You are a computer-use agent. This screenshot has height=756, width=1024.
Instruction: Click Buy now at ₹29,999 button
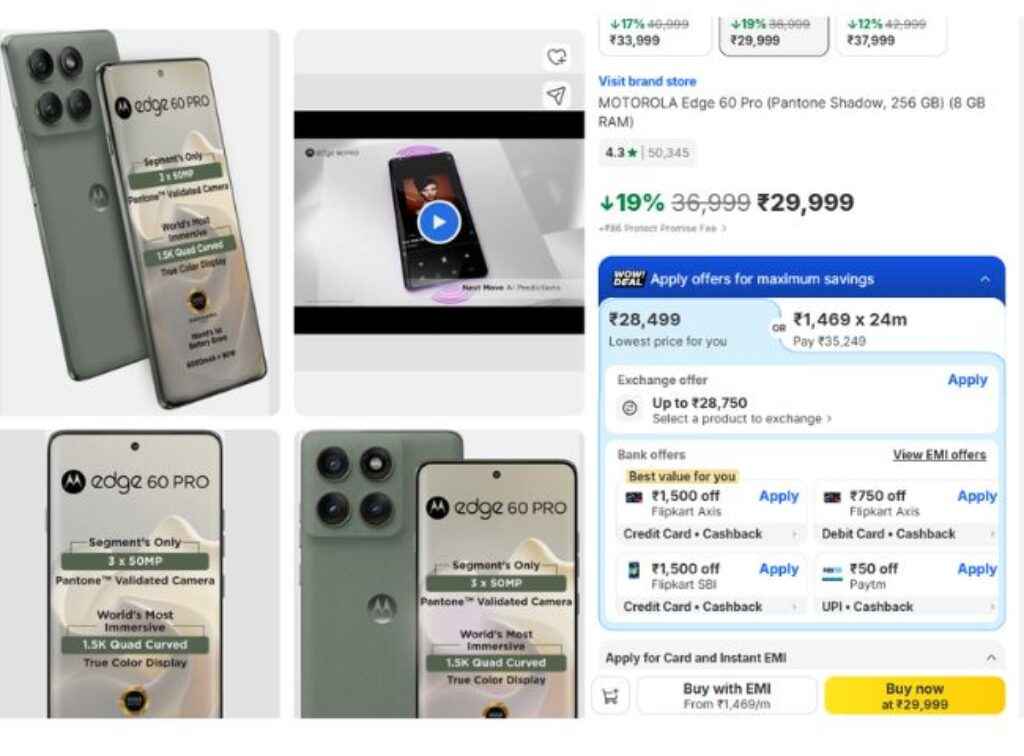pyautogui.click(x=914, y=696)
